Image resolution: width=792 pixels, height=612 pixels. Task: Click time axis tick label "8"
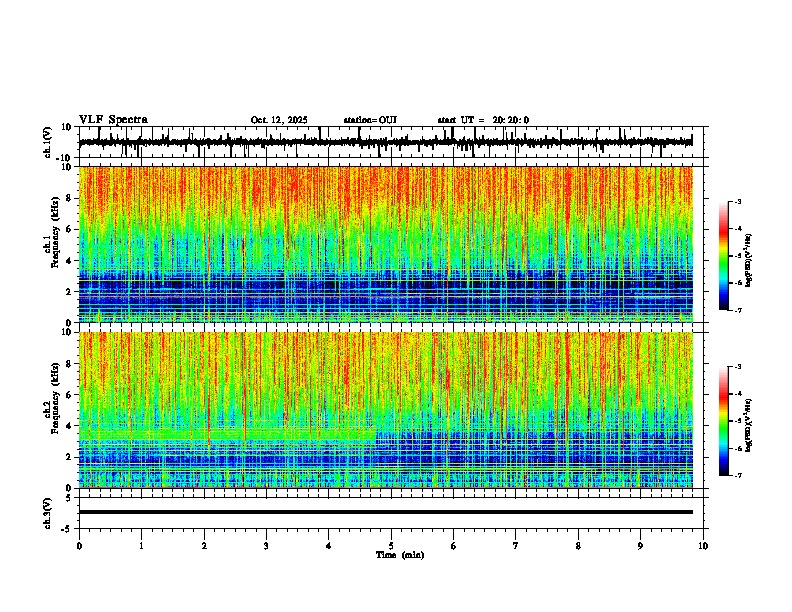click(x=578, y=546)
